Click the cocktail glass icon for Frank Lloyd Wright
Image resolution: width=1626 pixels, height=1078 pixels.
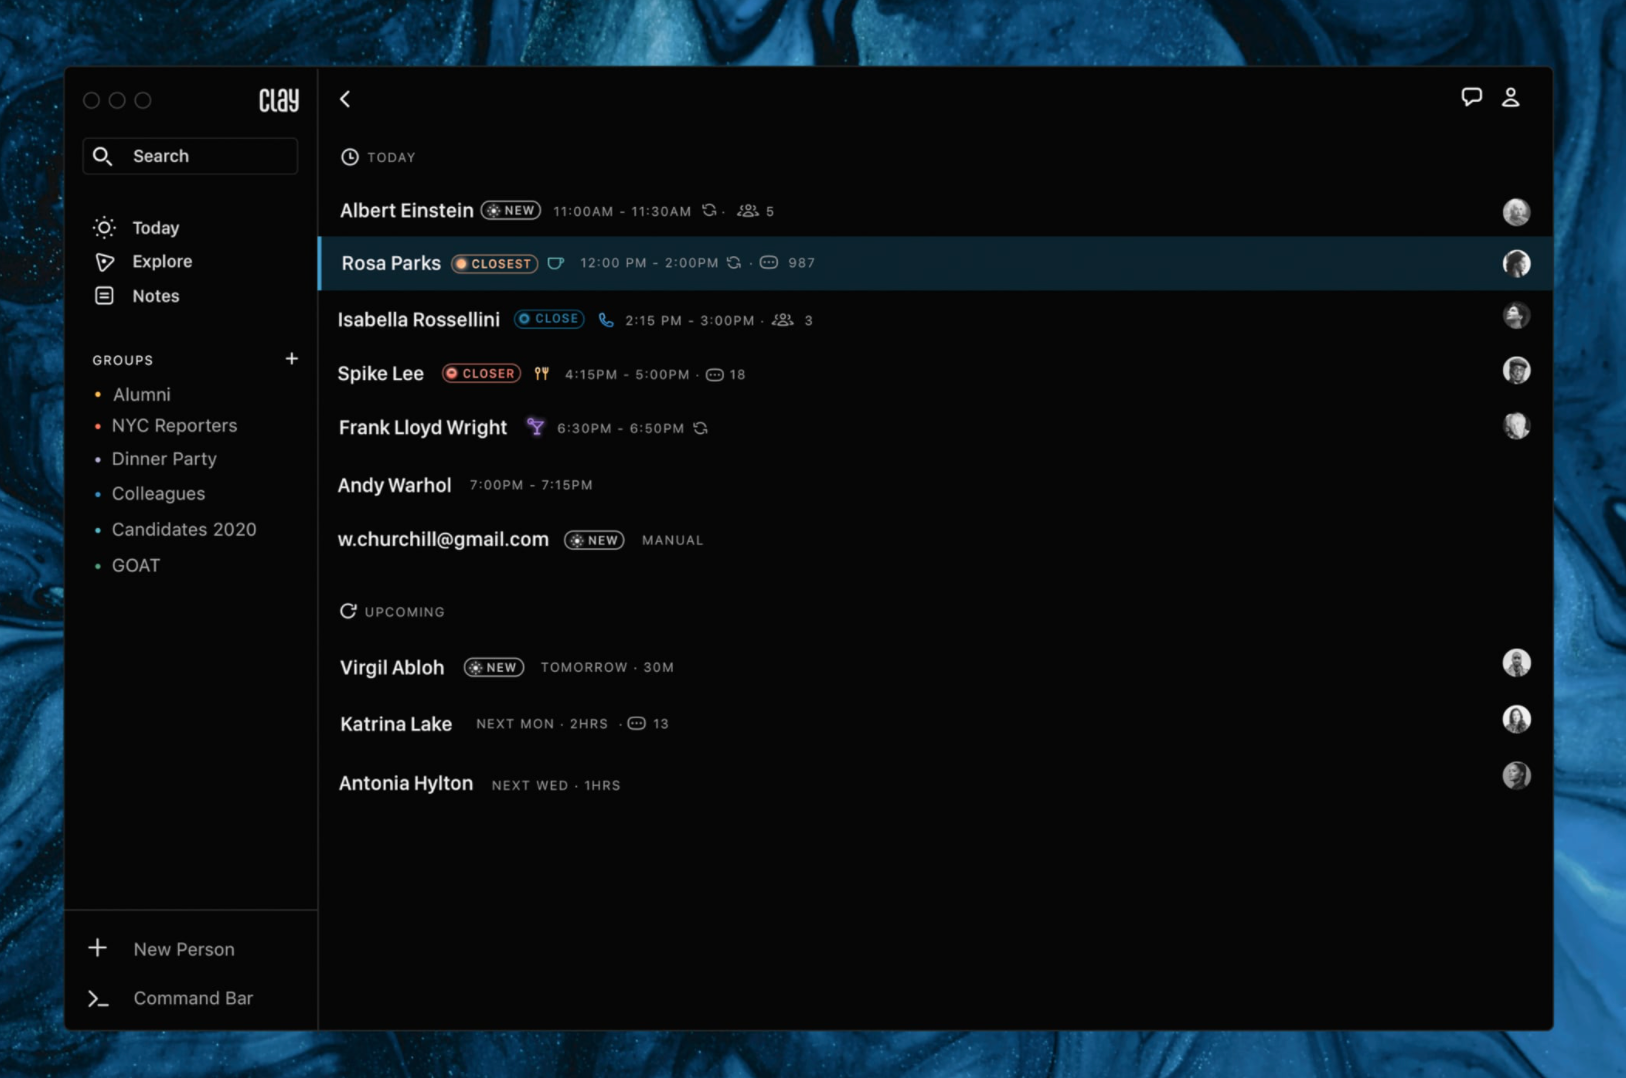(536, 427)
